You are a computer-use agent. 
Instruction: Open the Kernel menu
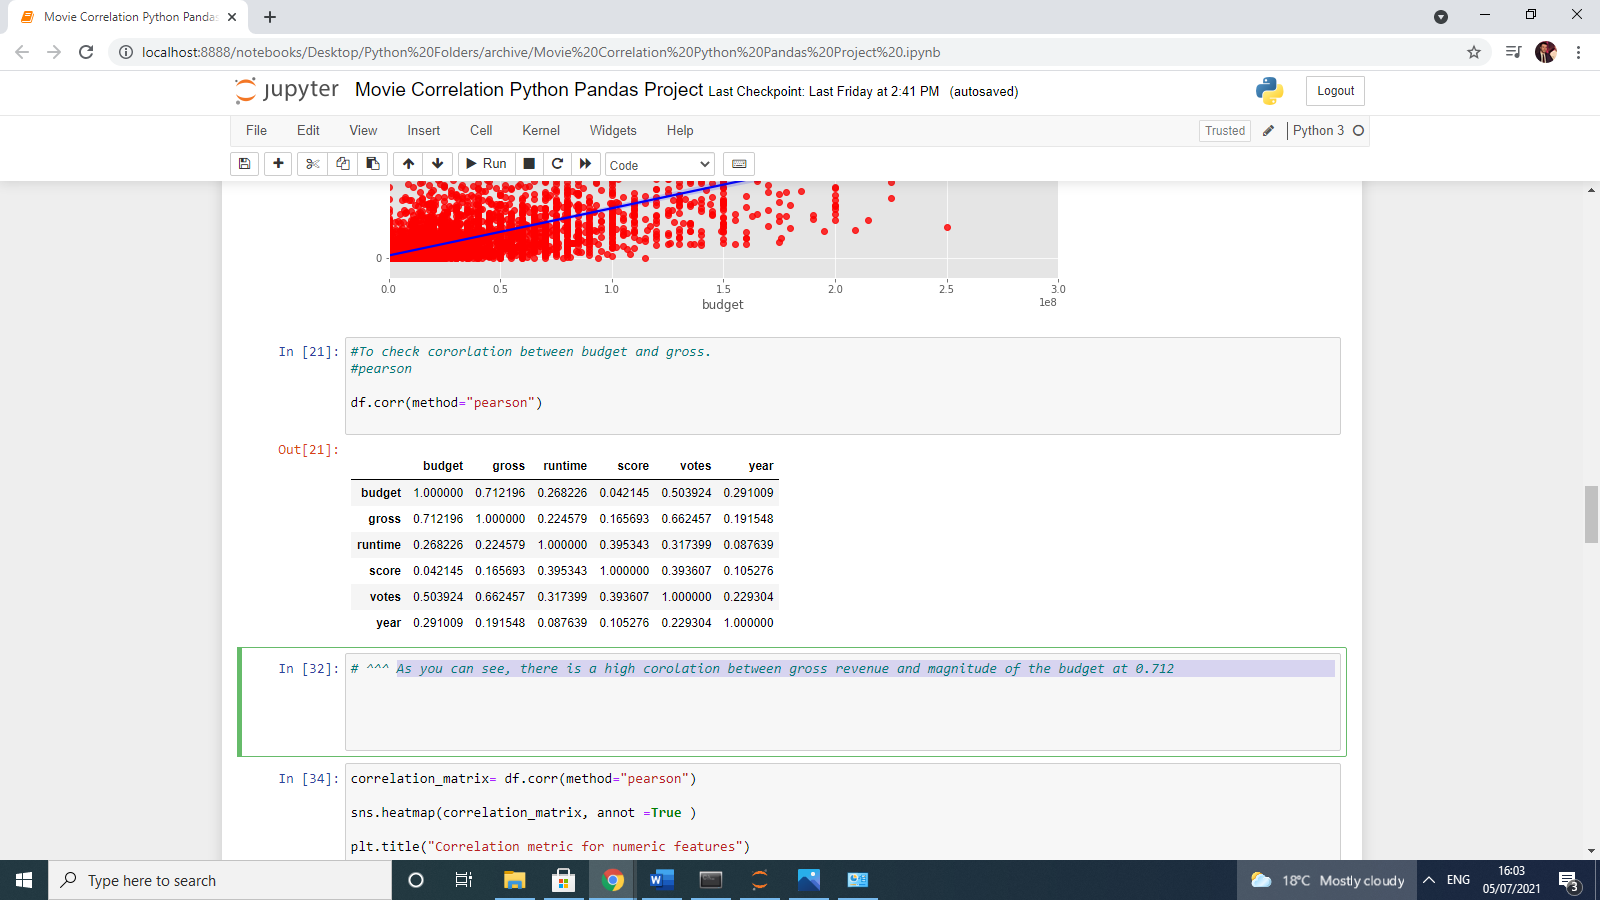(x=540, y=130)
